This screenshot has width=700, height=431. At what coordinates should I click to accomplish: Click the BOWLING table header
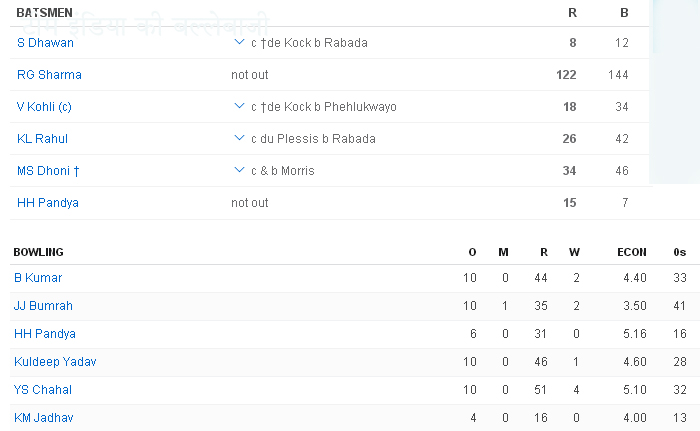point(39,252)
